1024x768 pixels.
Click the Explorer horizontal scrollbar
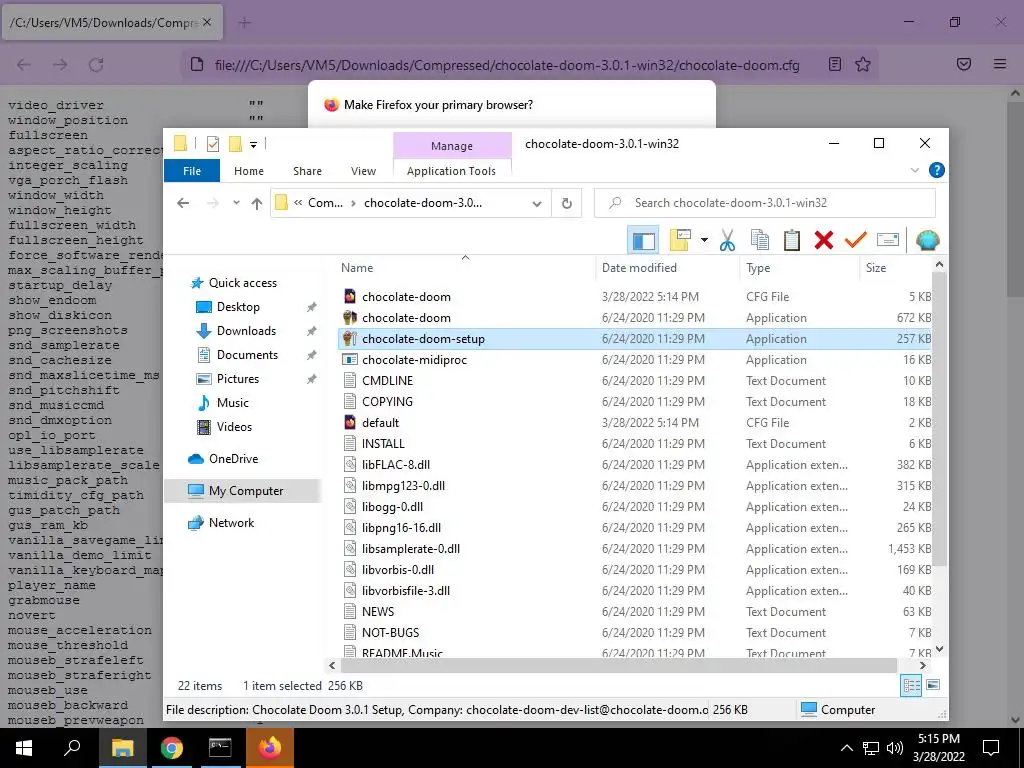point(618,665)
